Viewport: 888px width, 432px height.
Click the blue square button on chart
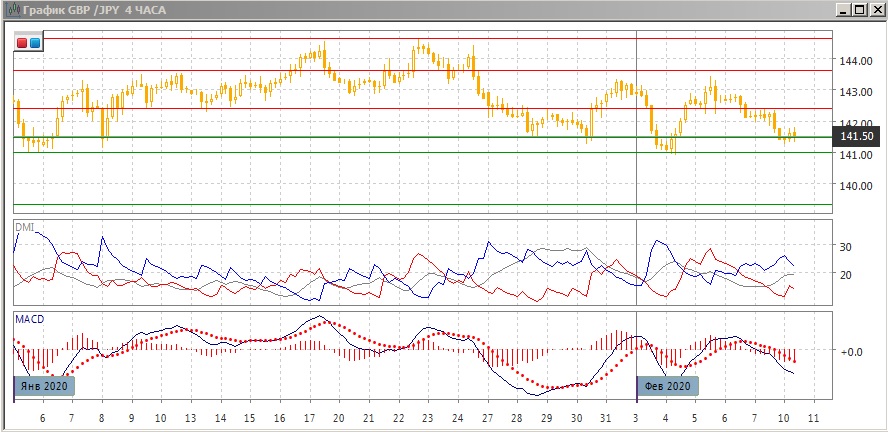[x=35, y=43]
